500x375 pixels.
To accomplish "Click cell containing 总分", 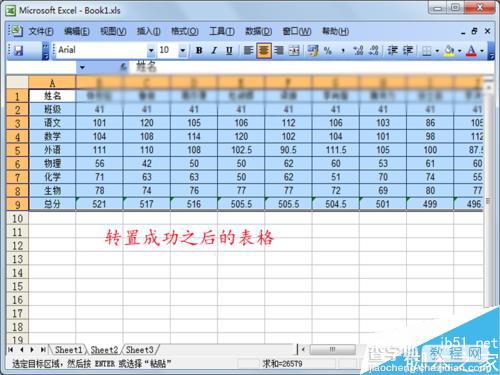I will click(x=52, y=204).
